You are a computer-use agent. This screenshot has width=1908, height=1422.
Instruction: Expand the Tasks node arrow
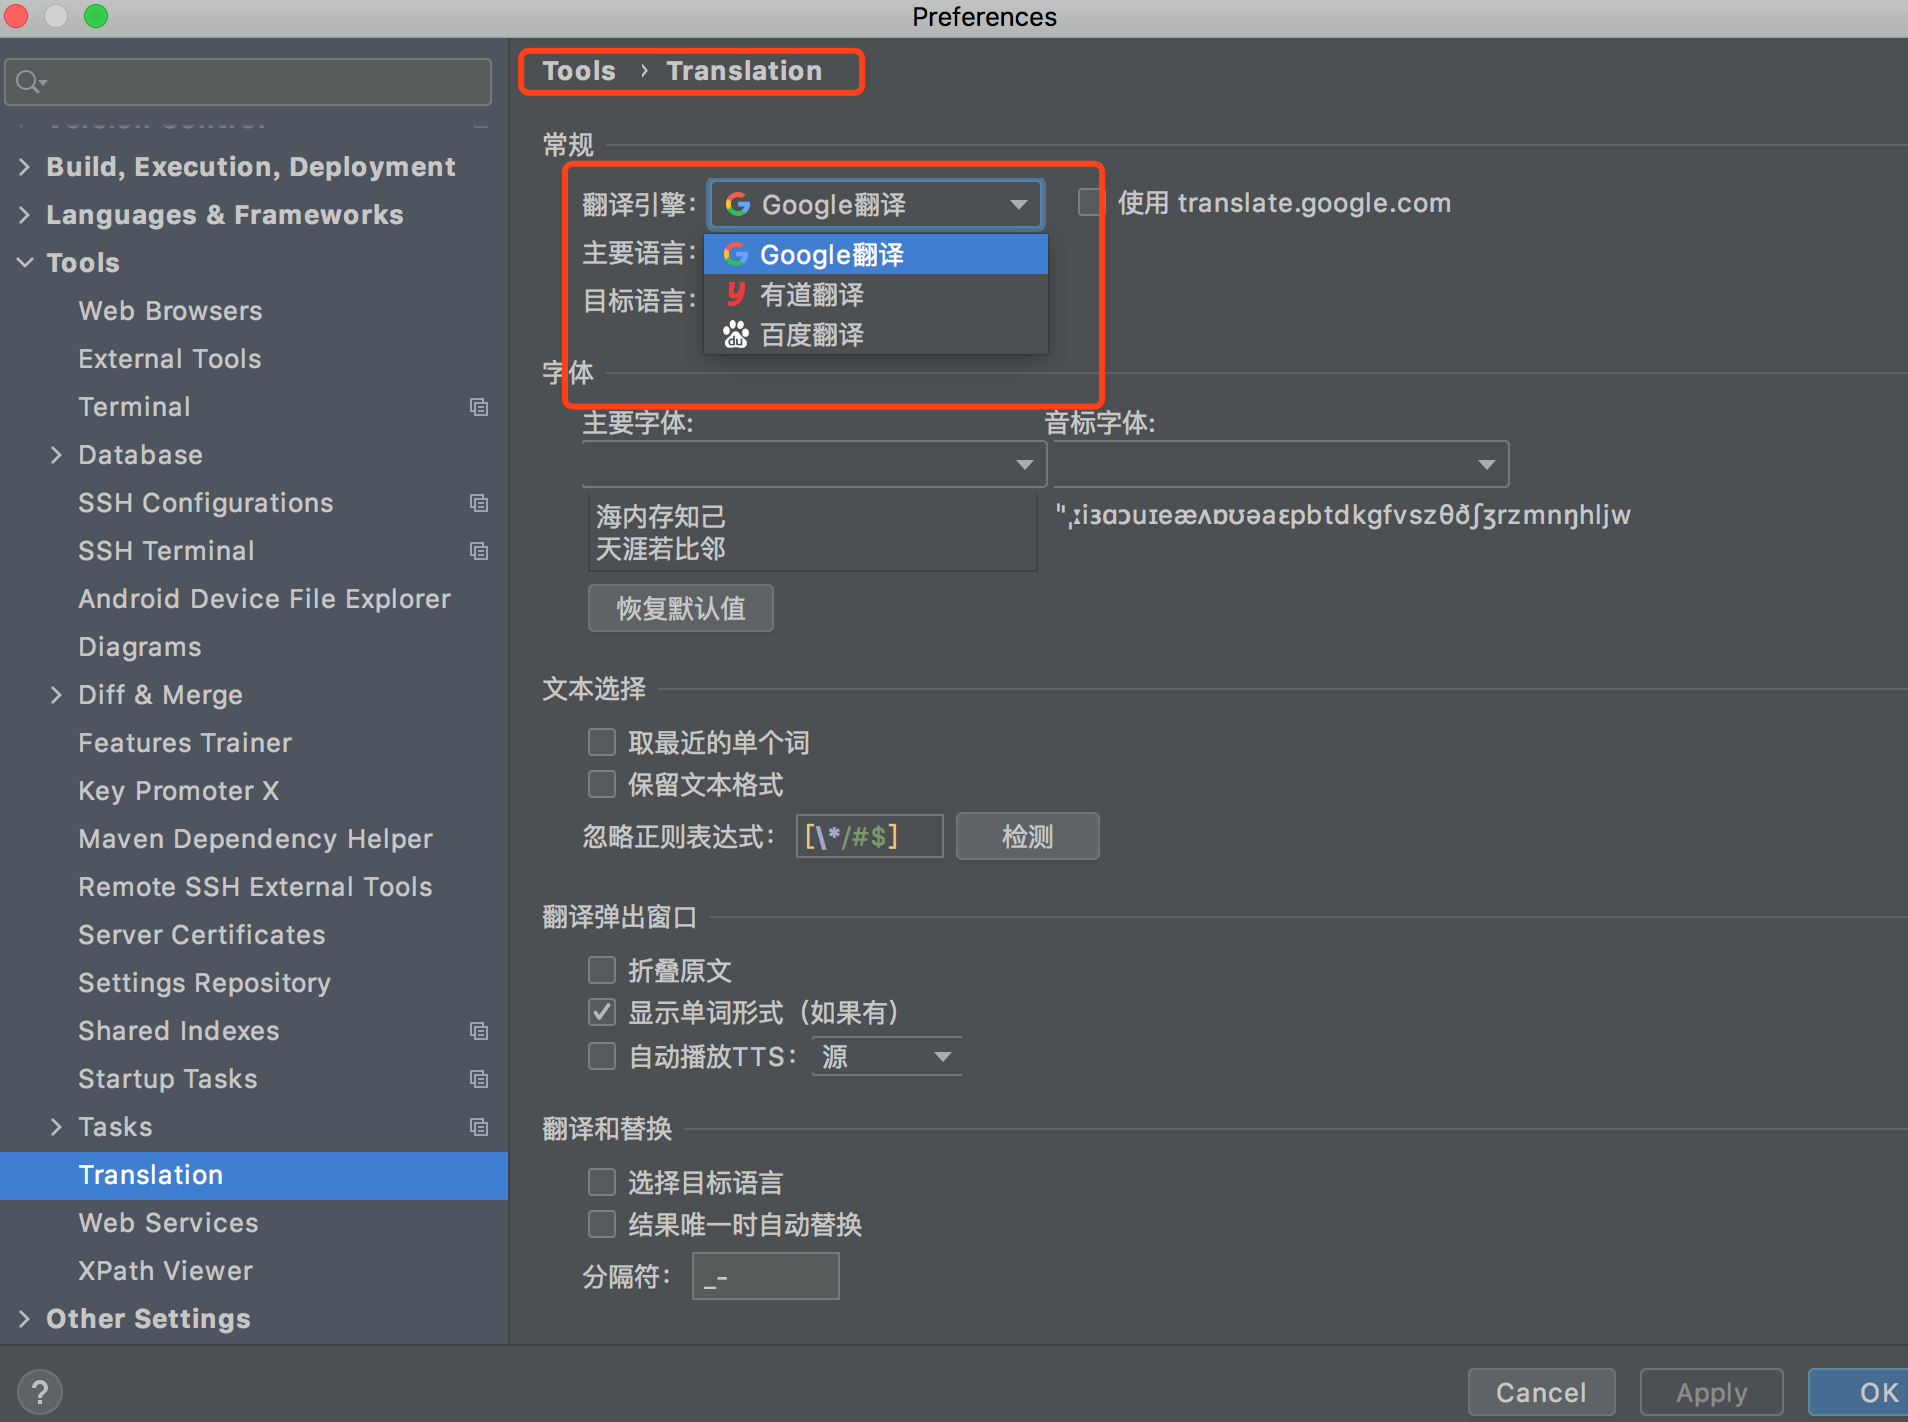coord(56,1127)
